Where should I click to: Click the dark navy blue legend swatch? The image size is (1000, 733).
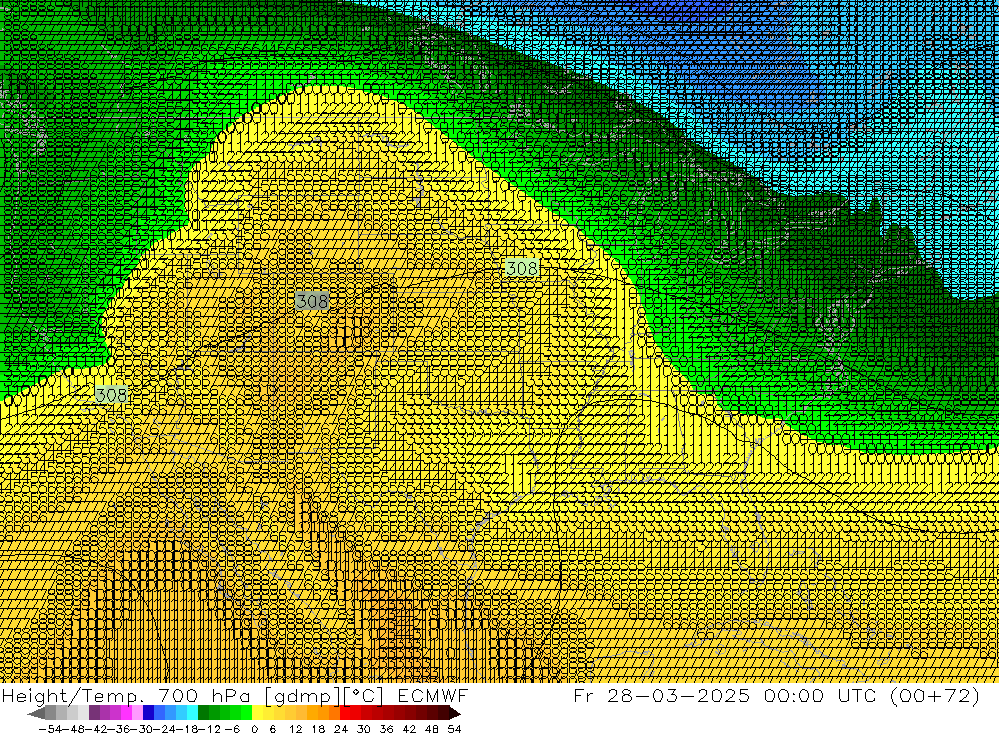tap(148, 713)
